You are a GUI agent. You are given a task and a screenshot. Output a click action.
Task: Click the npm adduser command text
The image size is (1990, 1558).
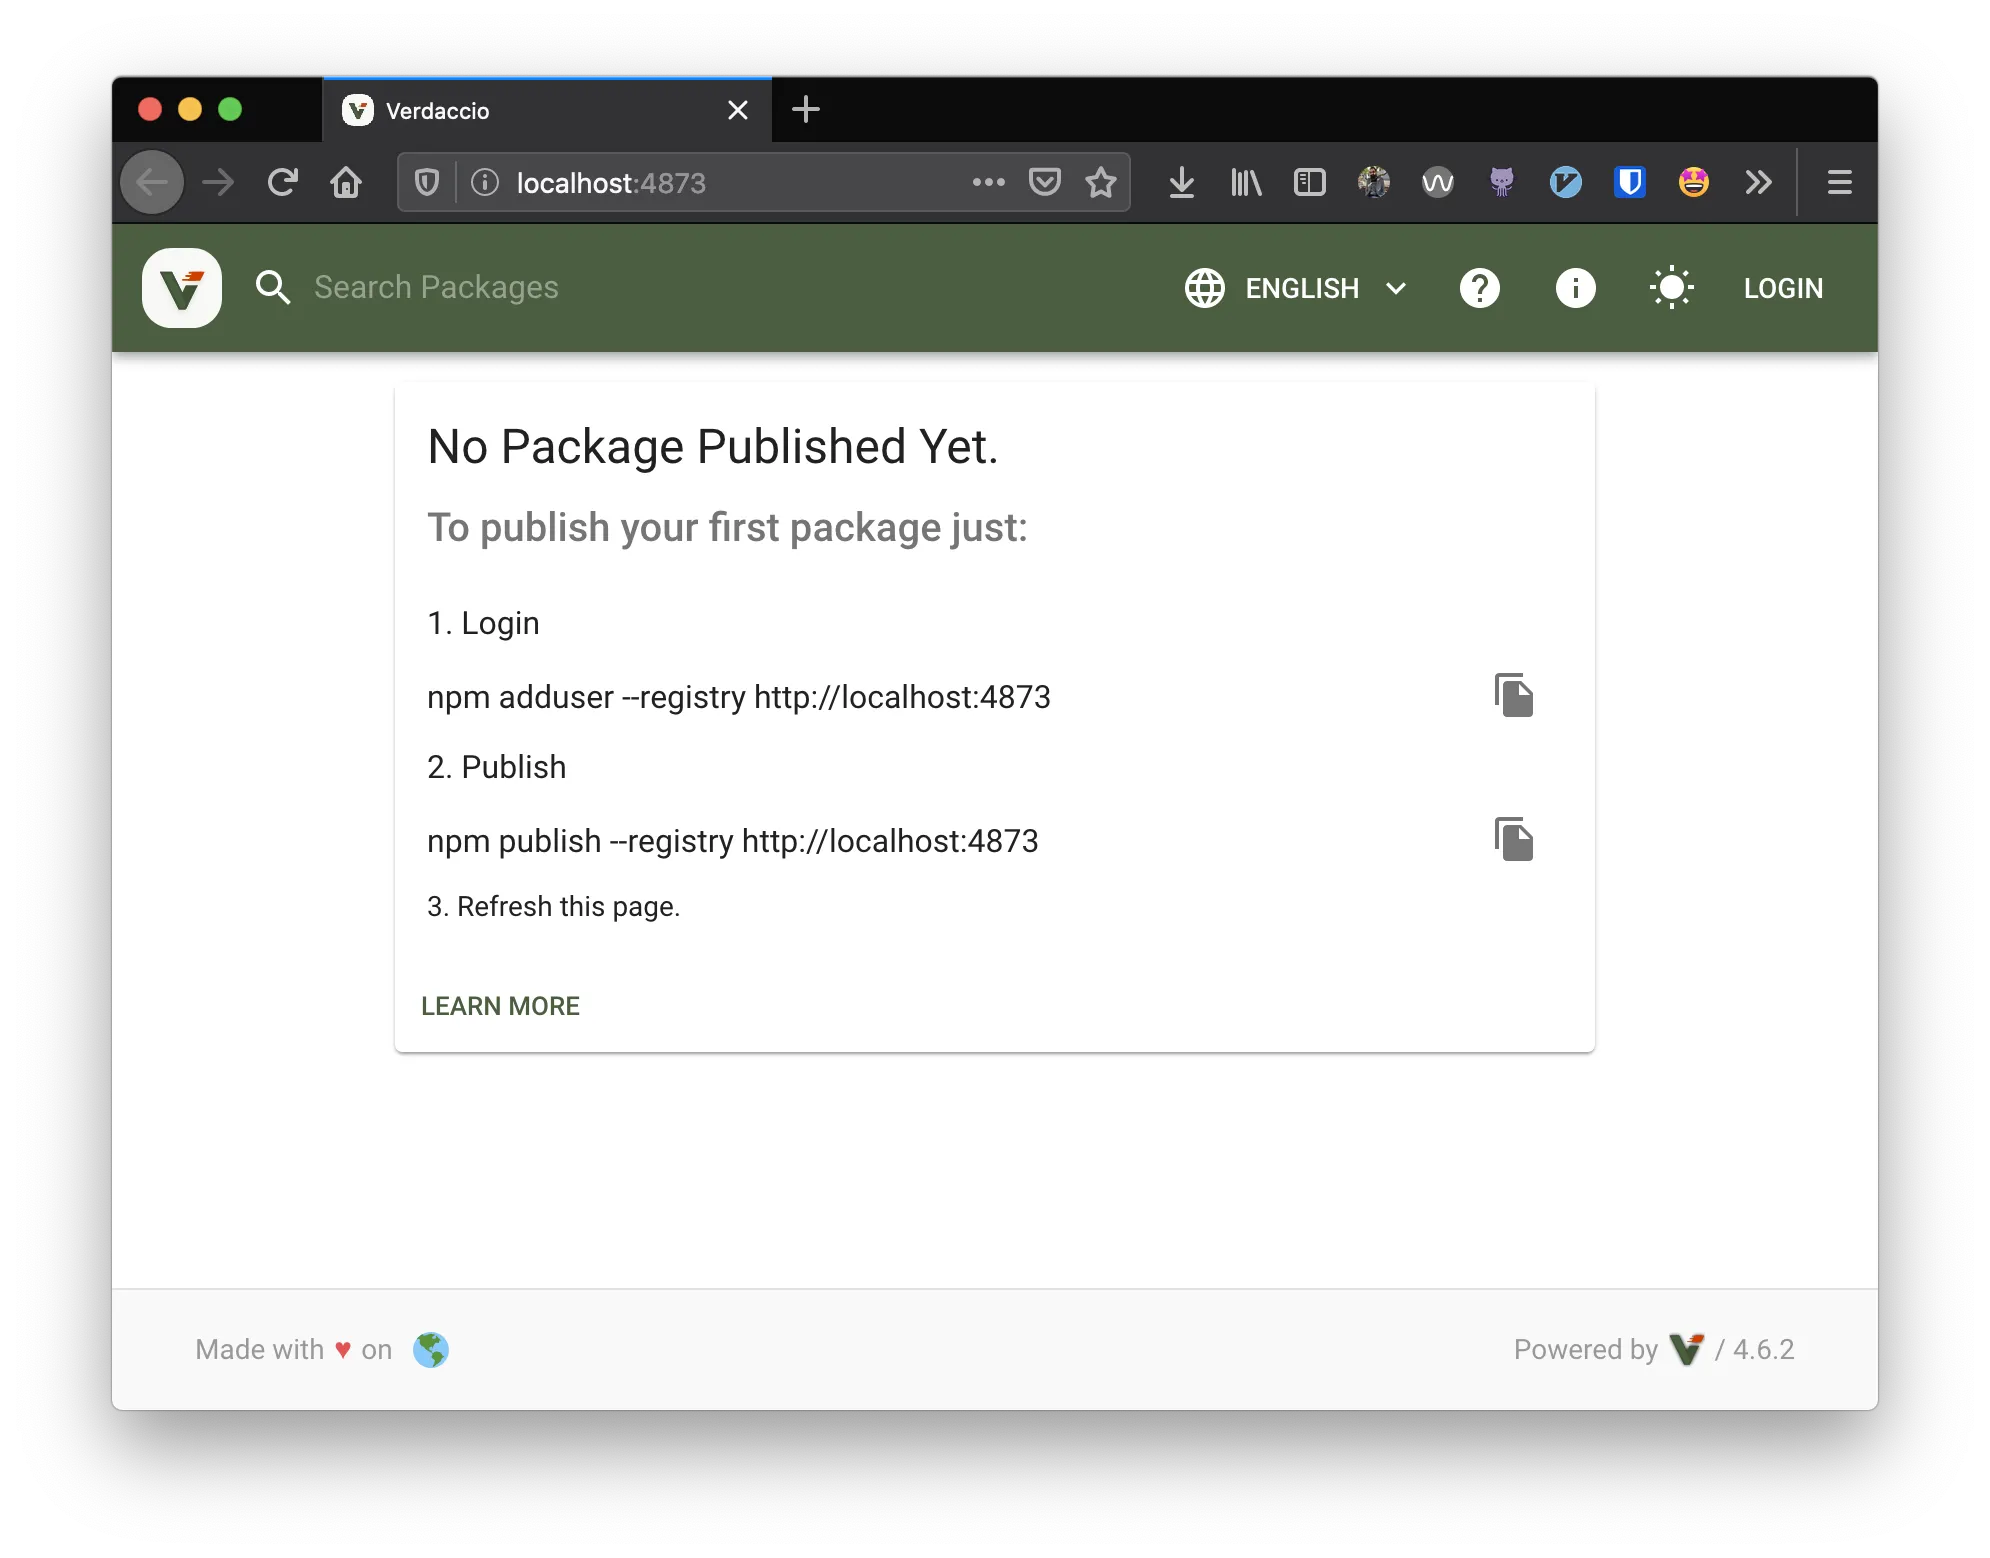pyautogui.click(x=738, y=697)
